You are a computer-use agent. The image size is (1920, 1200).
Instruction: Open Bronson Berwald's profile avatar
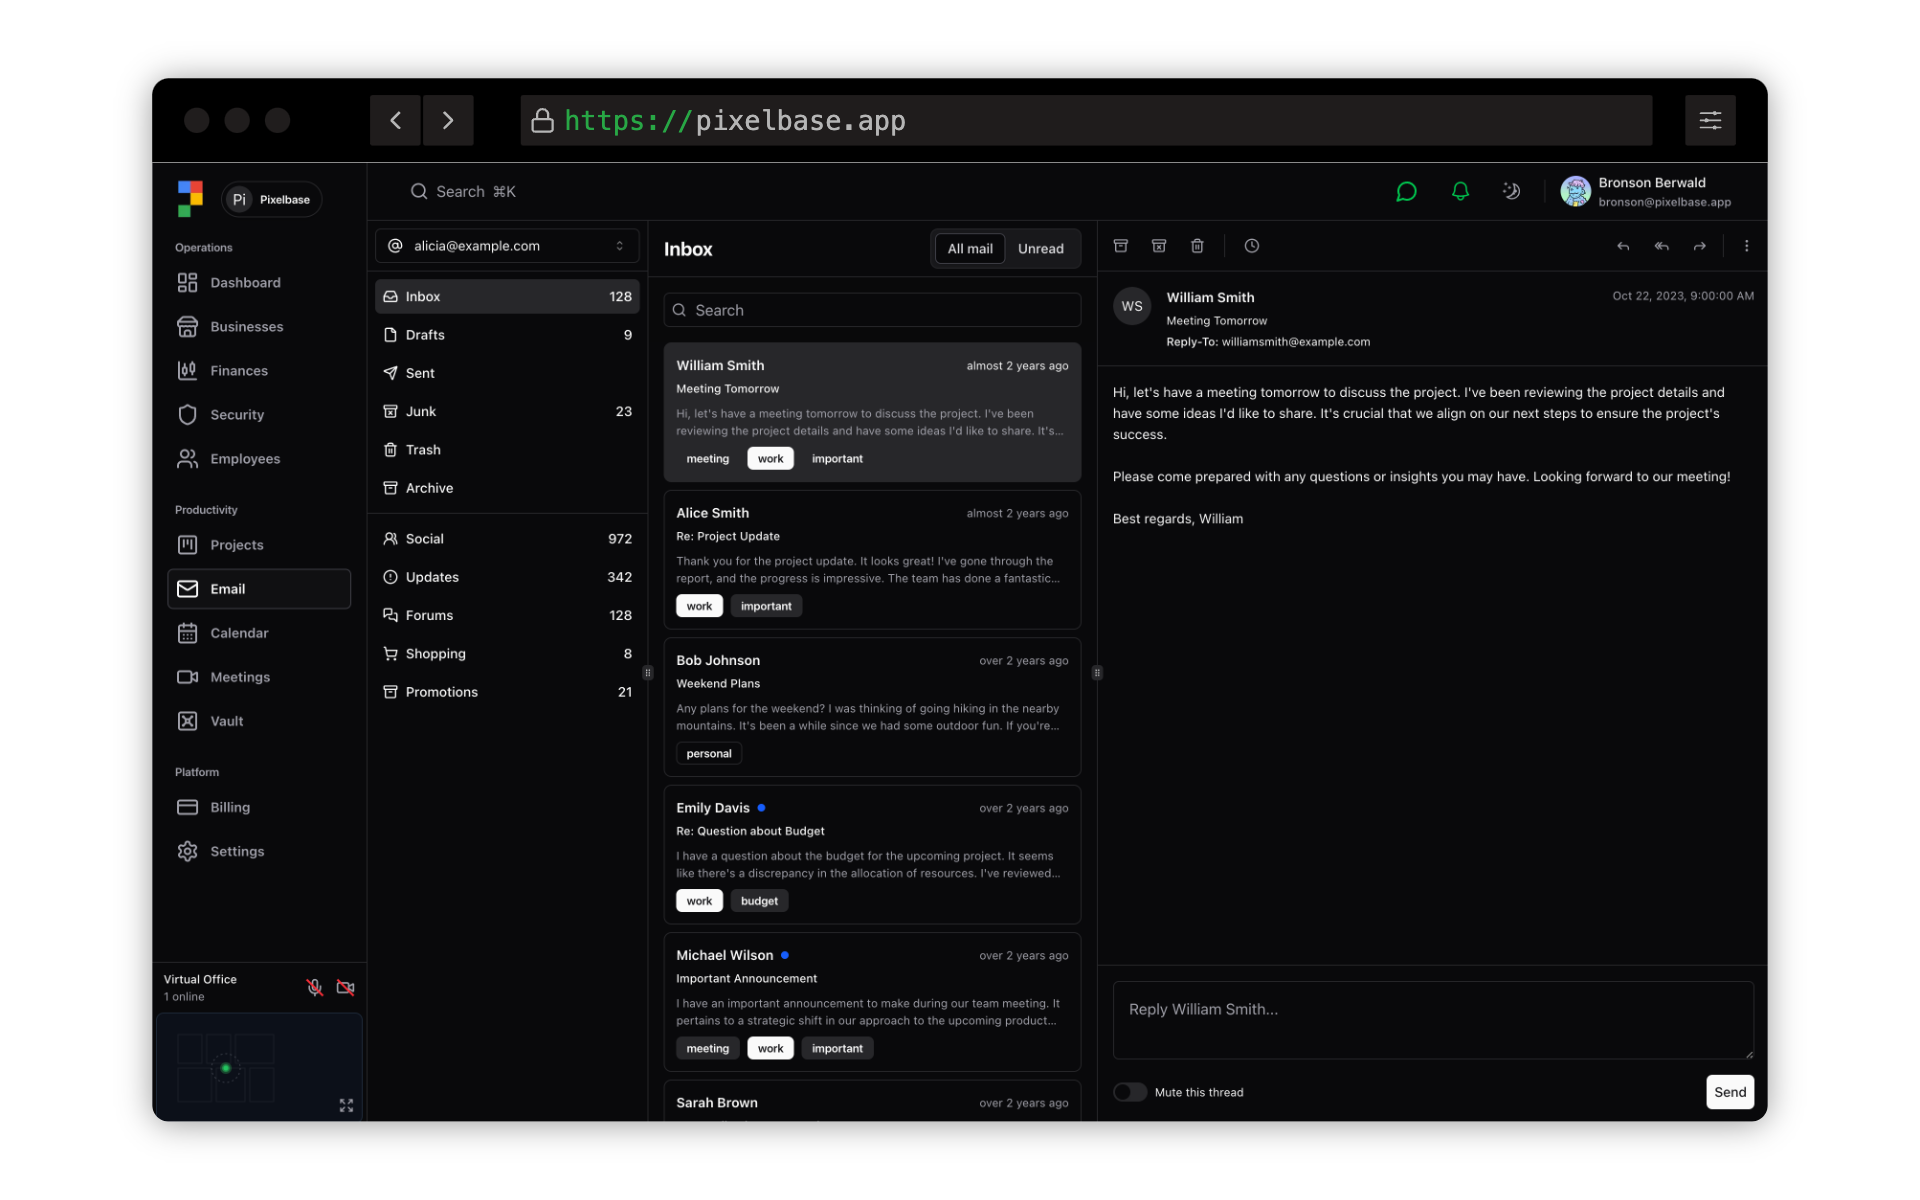pyautogui.click(x=1576, y=191)
